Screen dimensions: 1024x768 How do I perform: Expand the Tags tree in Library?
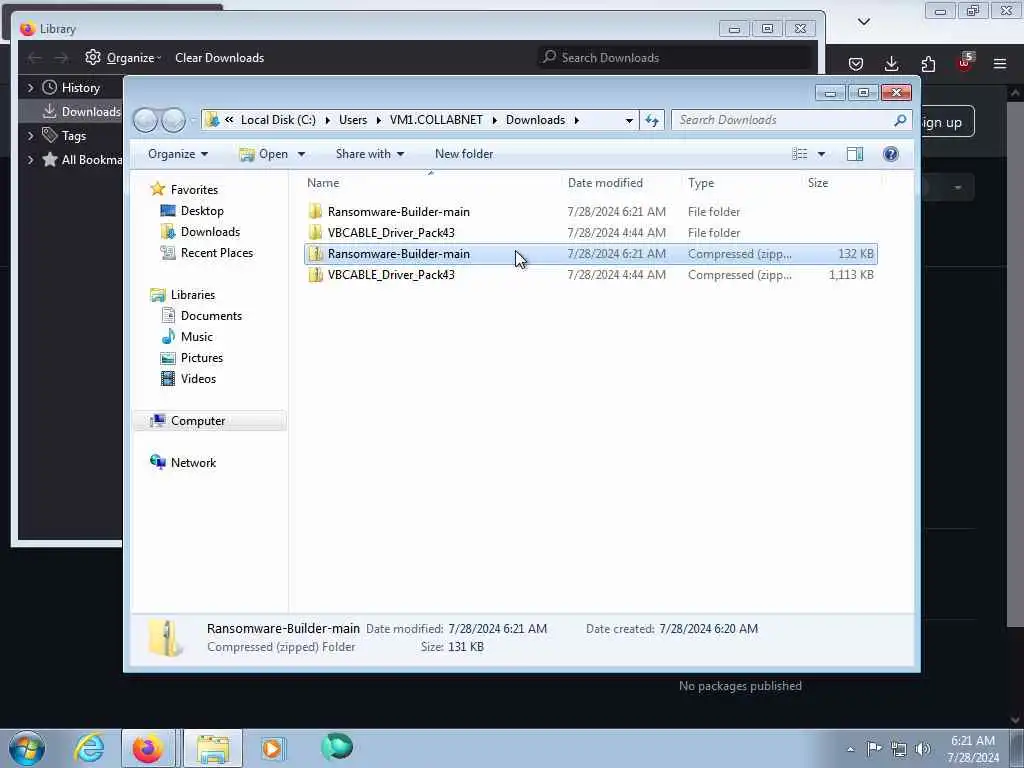pyautogui.click(x=30, y=136)
